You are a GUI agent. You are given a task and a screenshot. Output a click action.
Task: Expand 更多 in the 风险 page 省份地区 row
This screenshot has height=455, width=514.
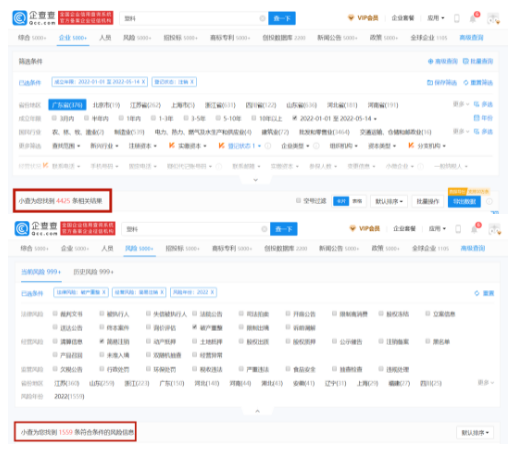tap(486, 382)
